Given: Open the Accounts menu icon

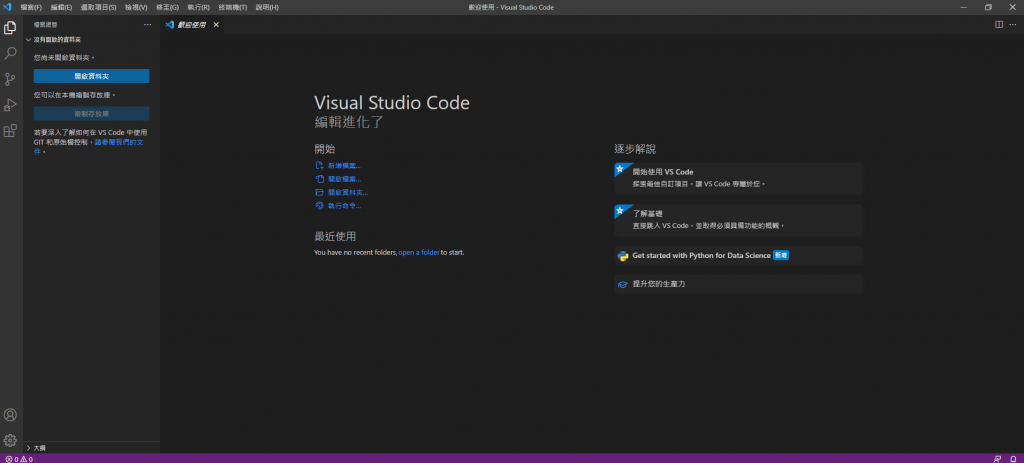Looking at the screenshot, I should point(10,415).
